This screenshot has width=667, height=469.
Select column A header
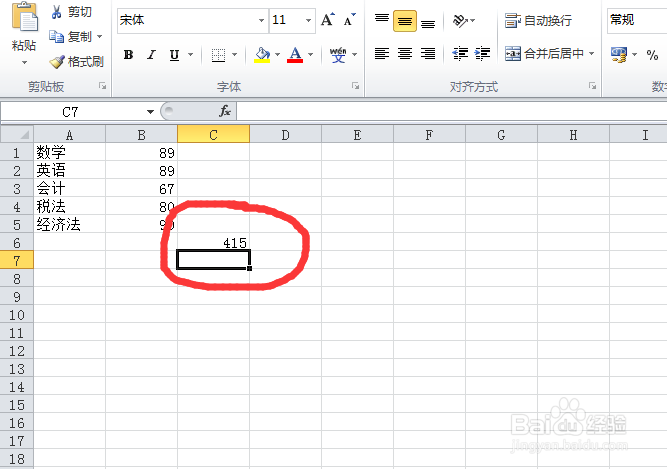coord(69,135)
